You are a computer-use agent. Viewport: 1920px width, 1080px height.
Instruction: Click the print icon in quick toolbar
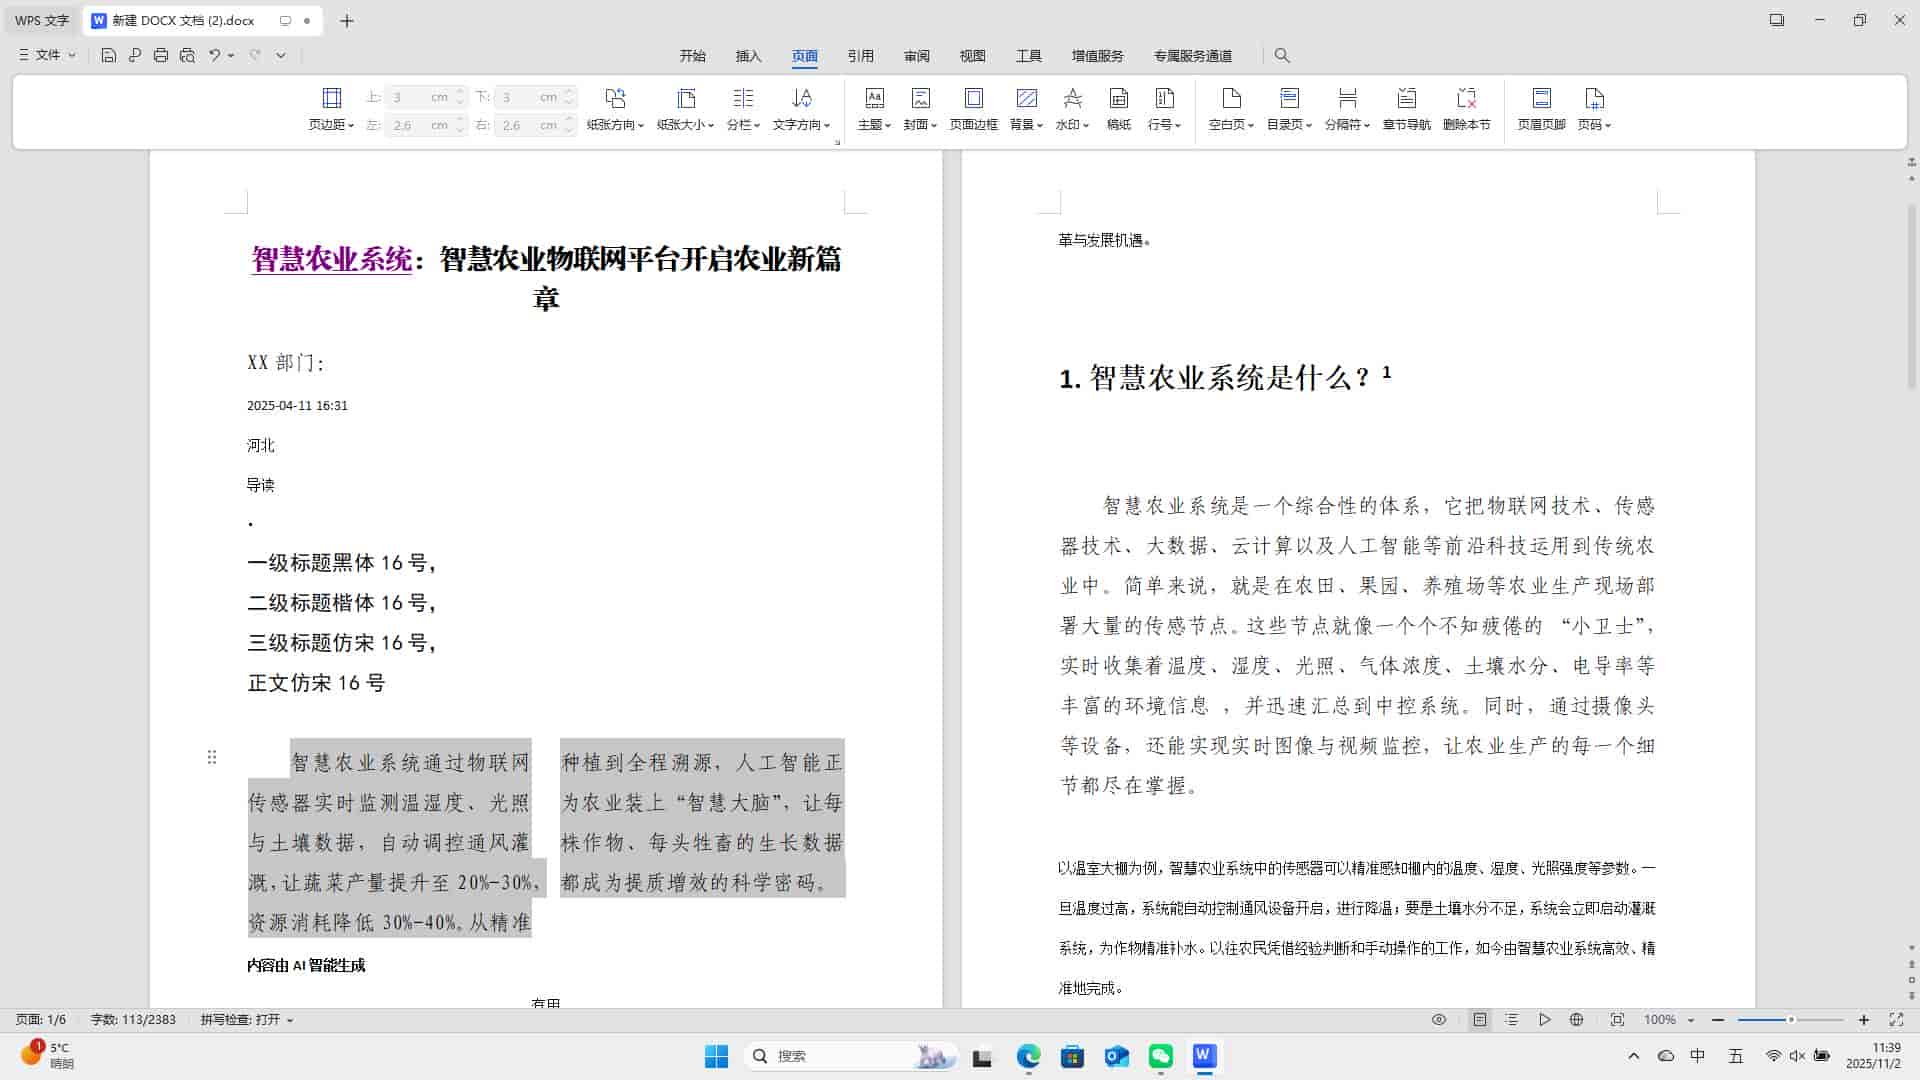coord(161,55)
